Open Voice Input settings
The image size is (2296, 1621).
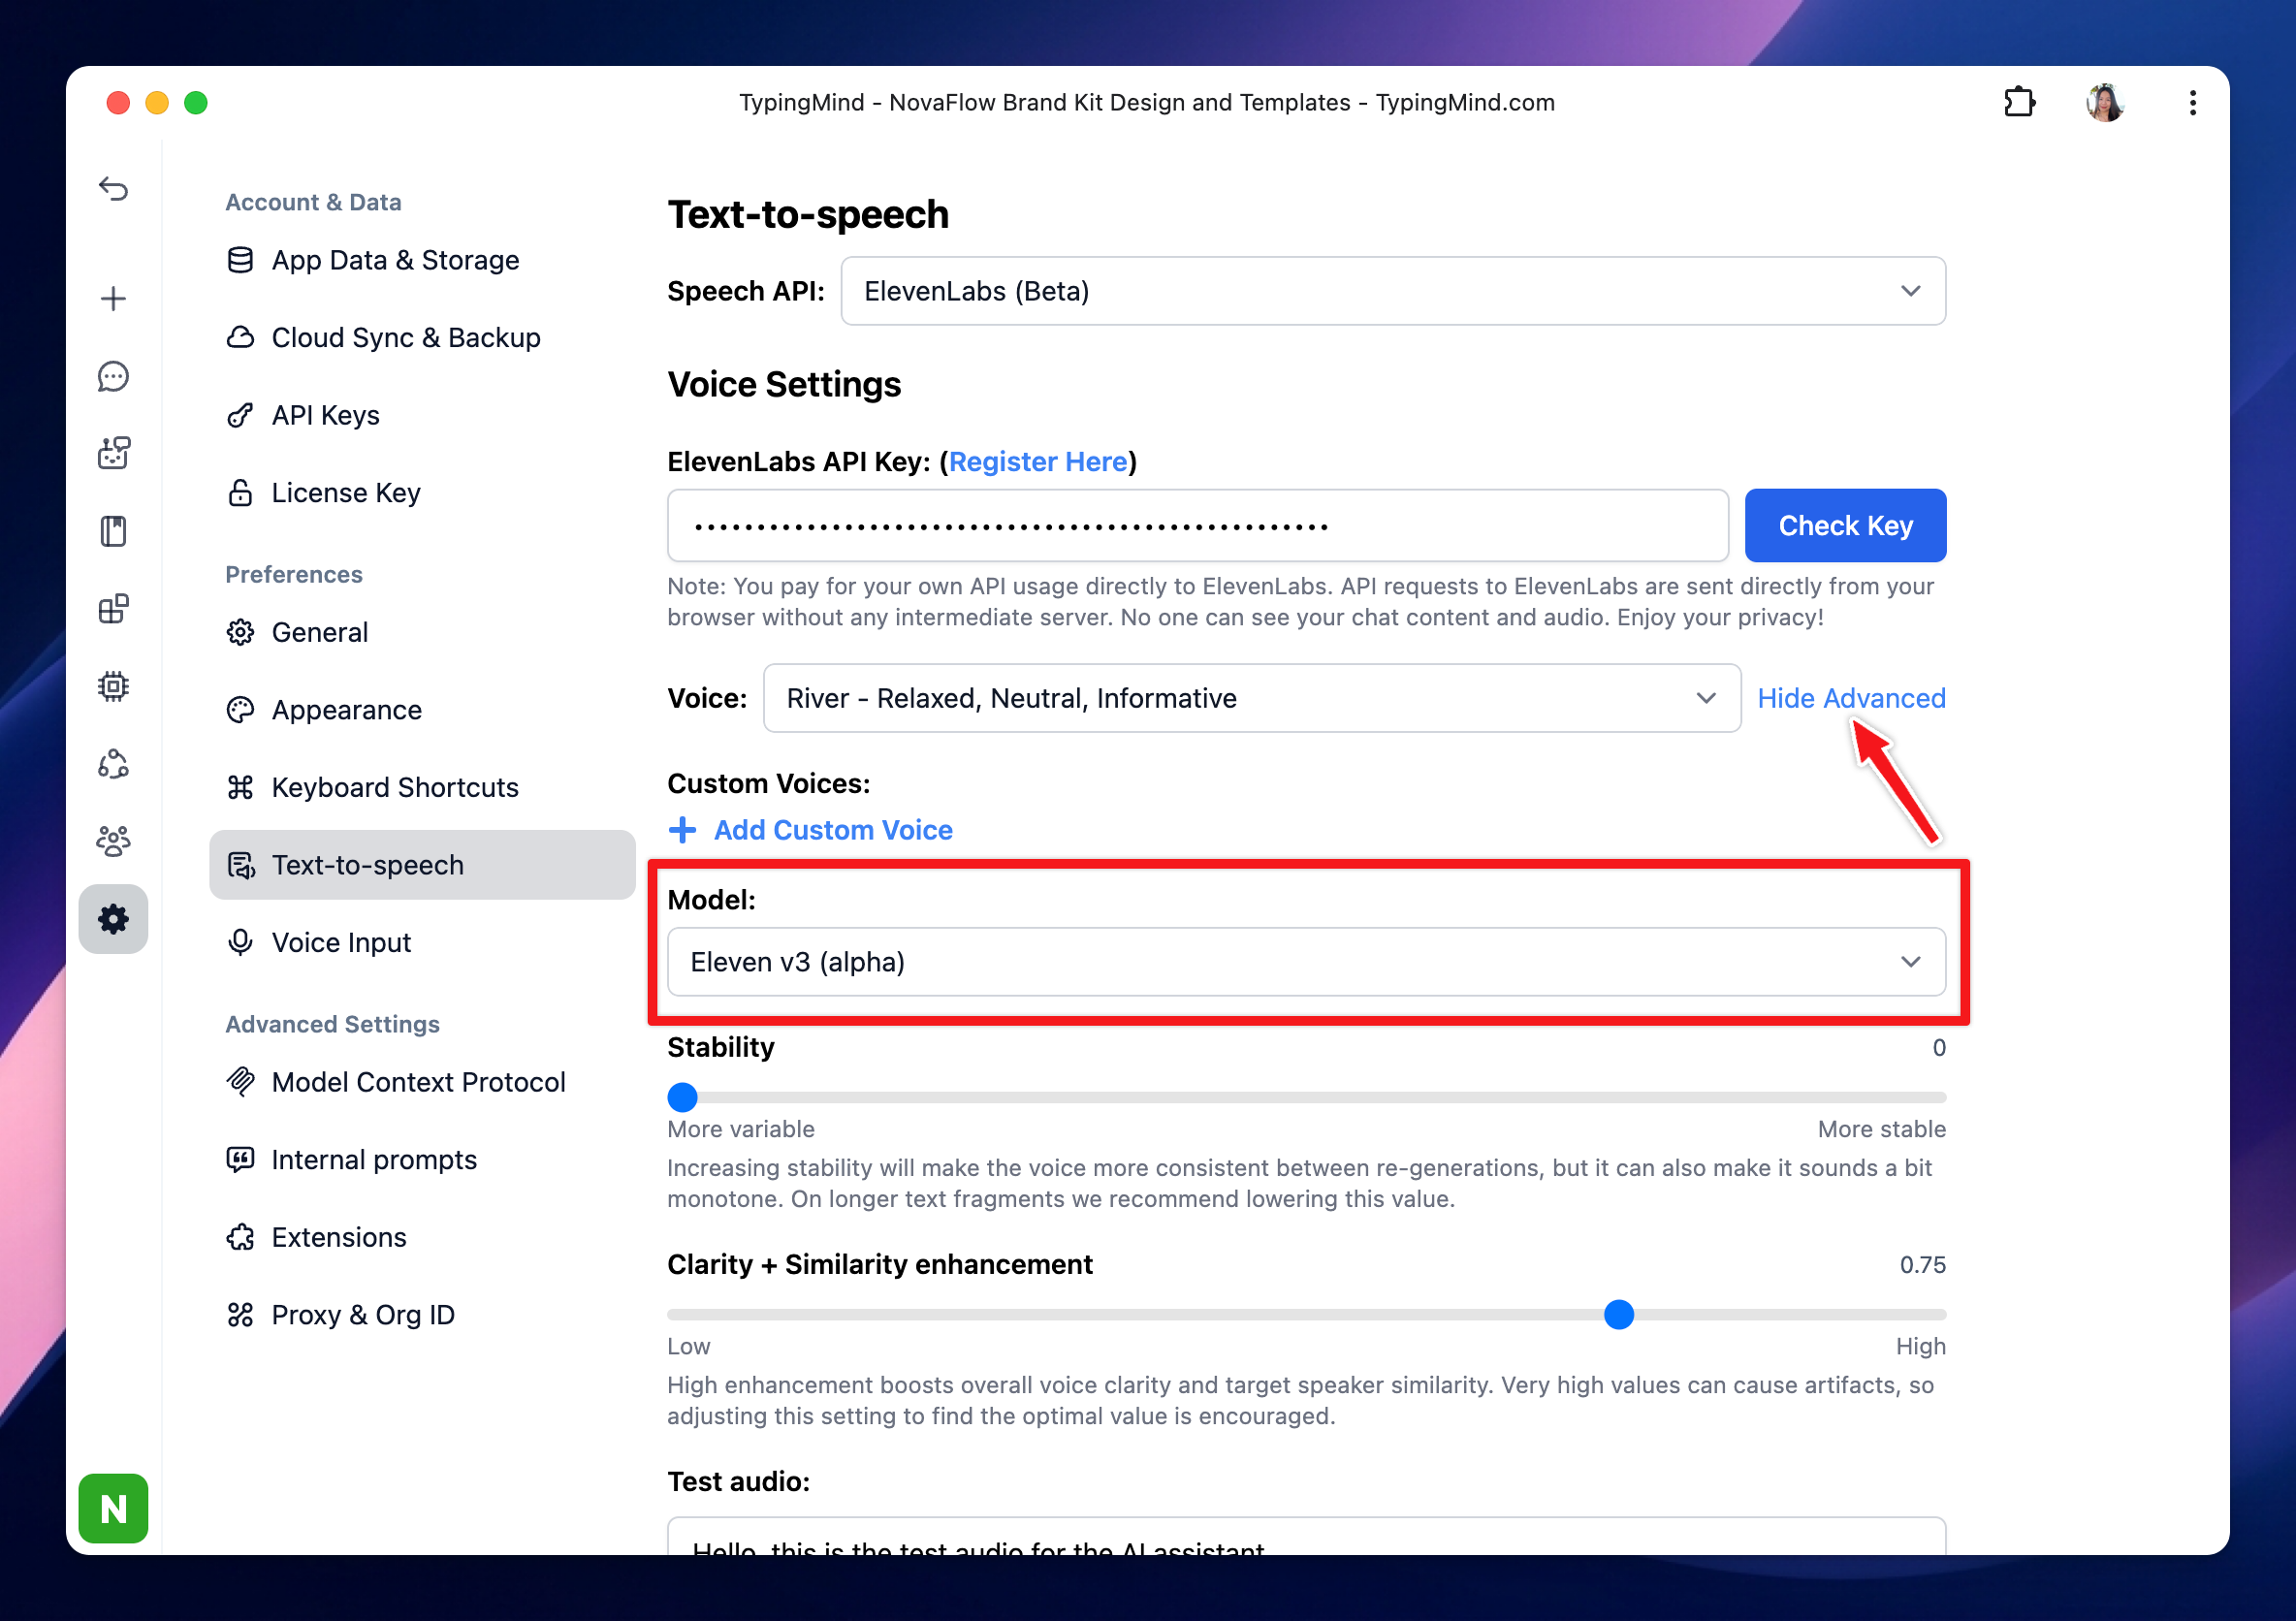(x=422, y=942)
